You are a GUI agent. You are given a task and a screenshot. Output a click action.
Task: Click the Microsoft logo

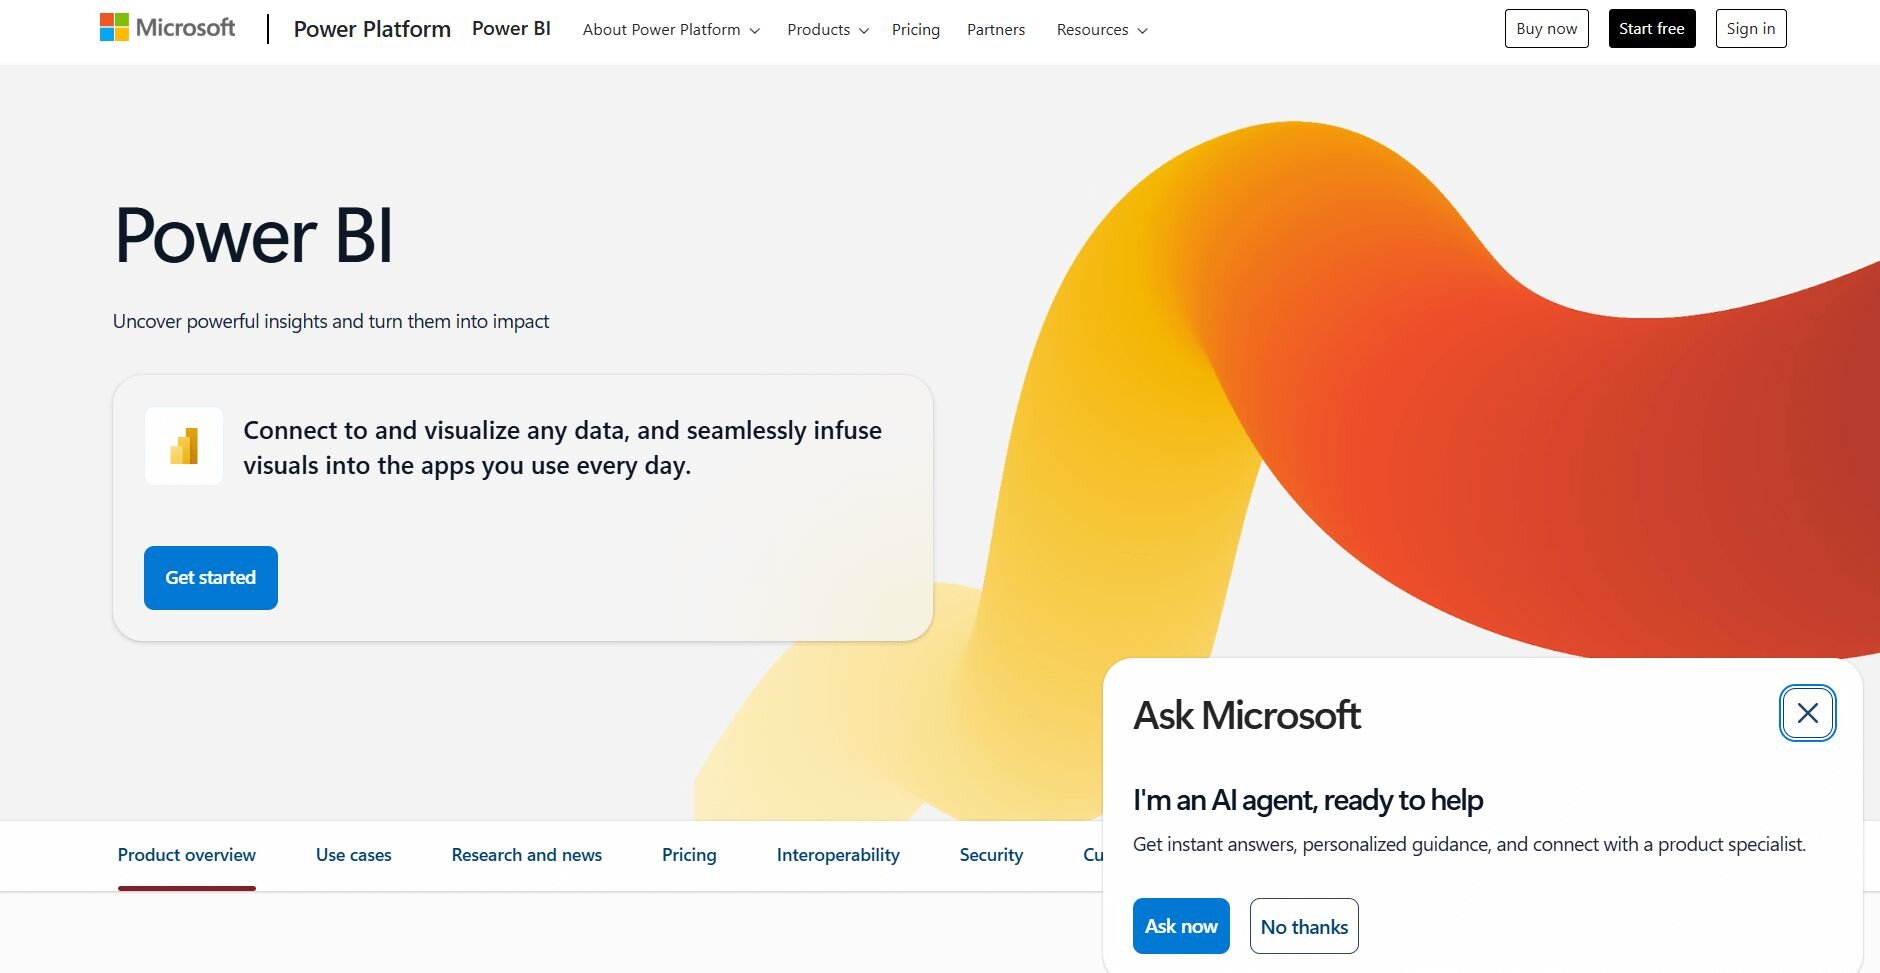pos(167,28)
